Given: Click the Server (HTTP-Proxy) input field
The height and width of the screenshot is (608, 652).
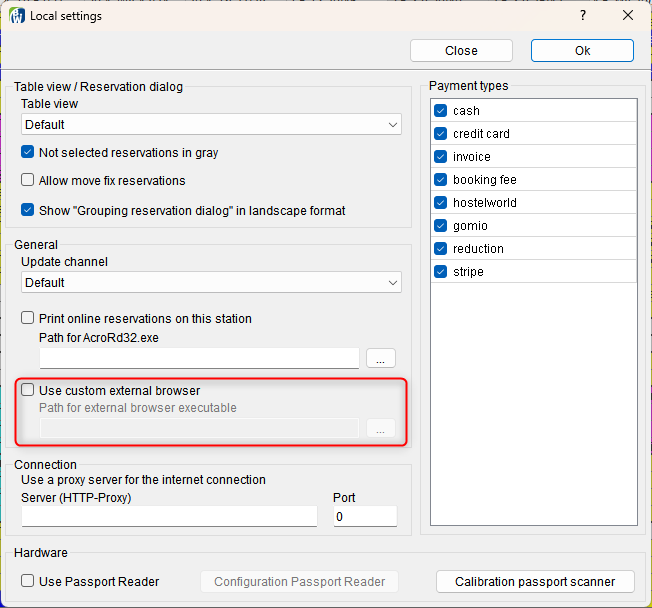Looking at the screenshot, I should tap(169, 517).
